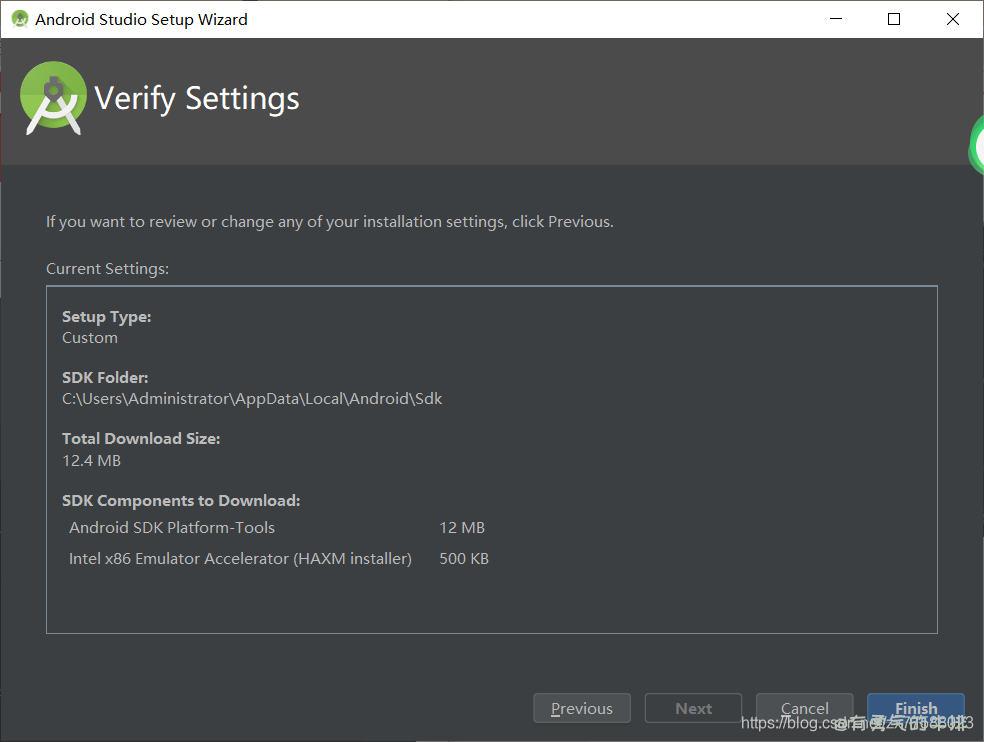The width and height of the screenshot is (984, 742).
Task: Select the Android SDK Platform-Tools row
Action: pos(277,527)
